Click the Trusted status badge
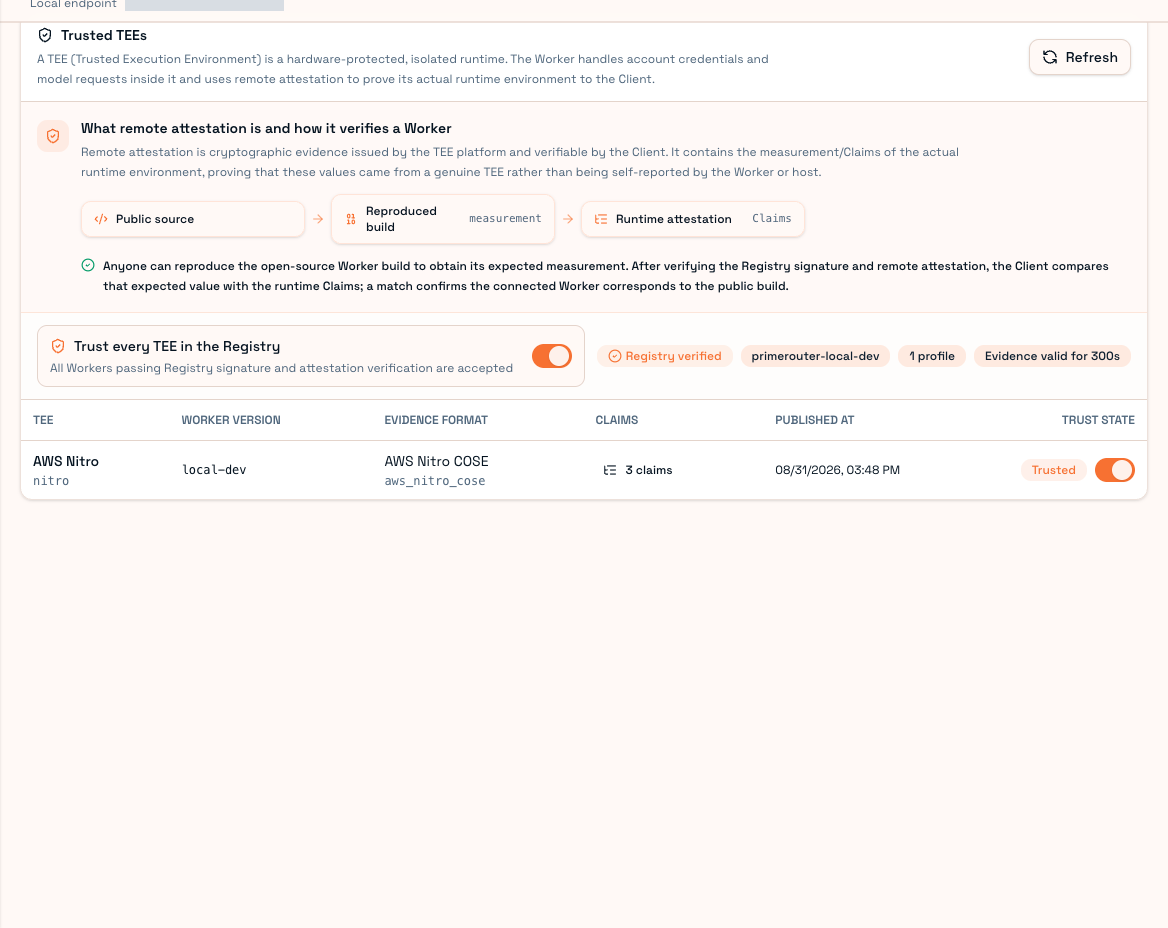1168x928 pixels. 1053,470
